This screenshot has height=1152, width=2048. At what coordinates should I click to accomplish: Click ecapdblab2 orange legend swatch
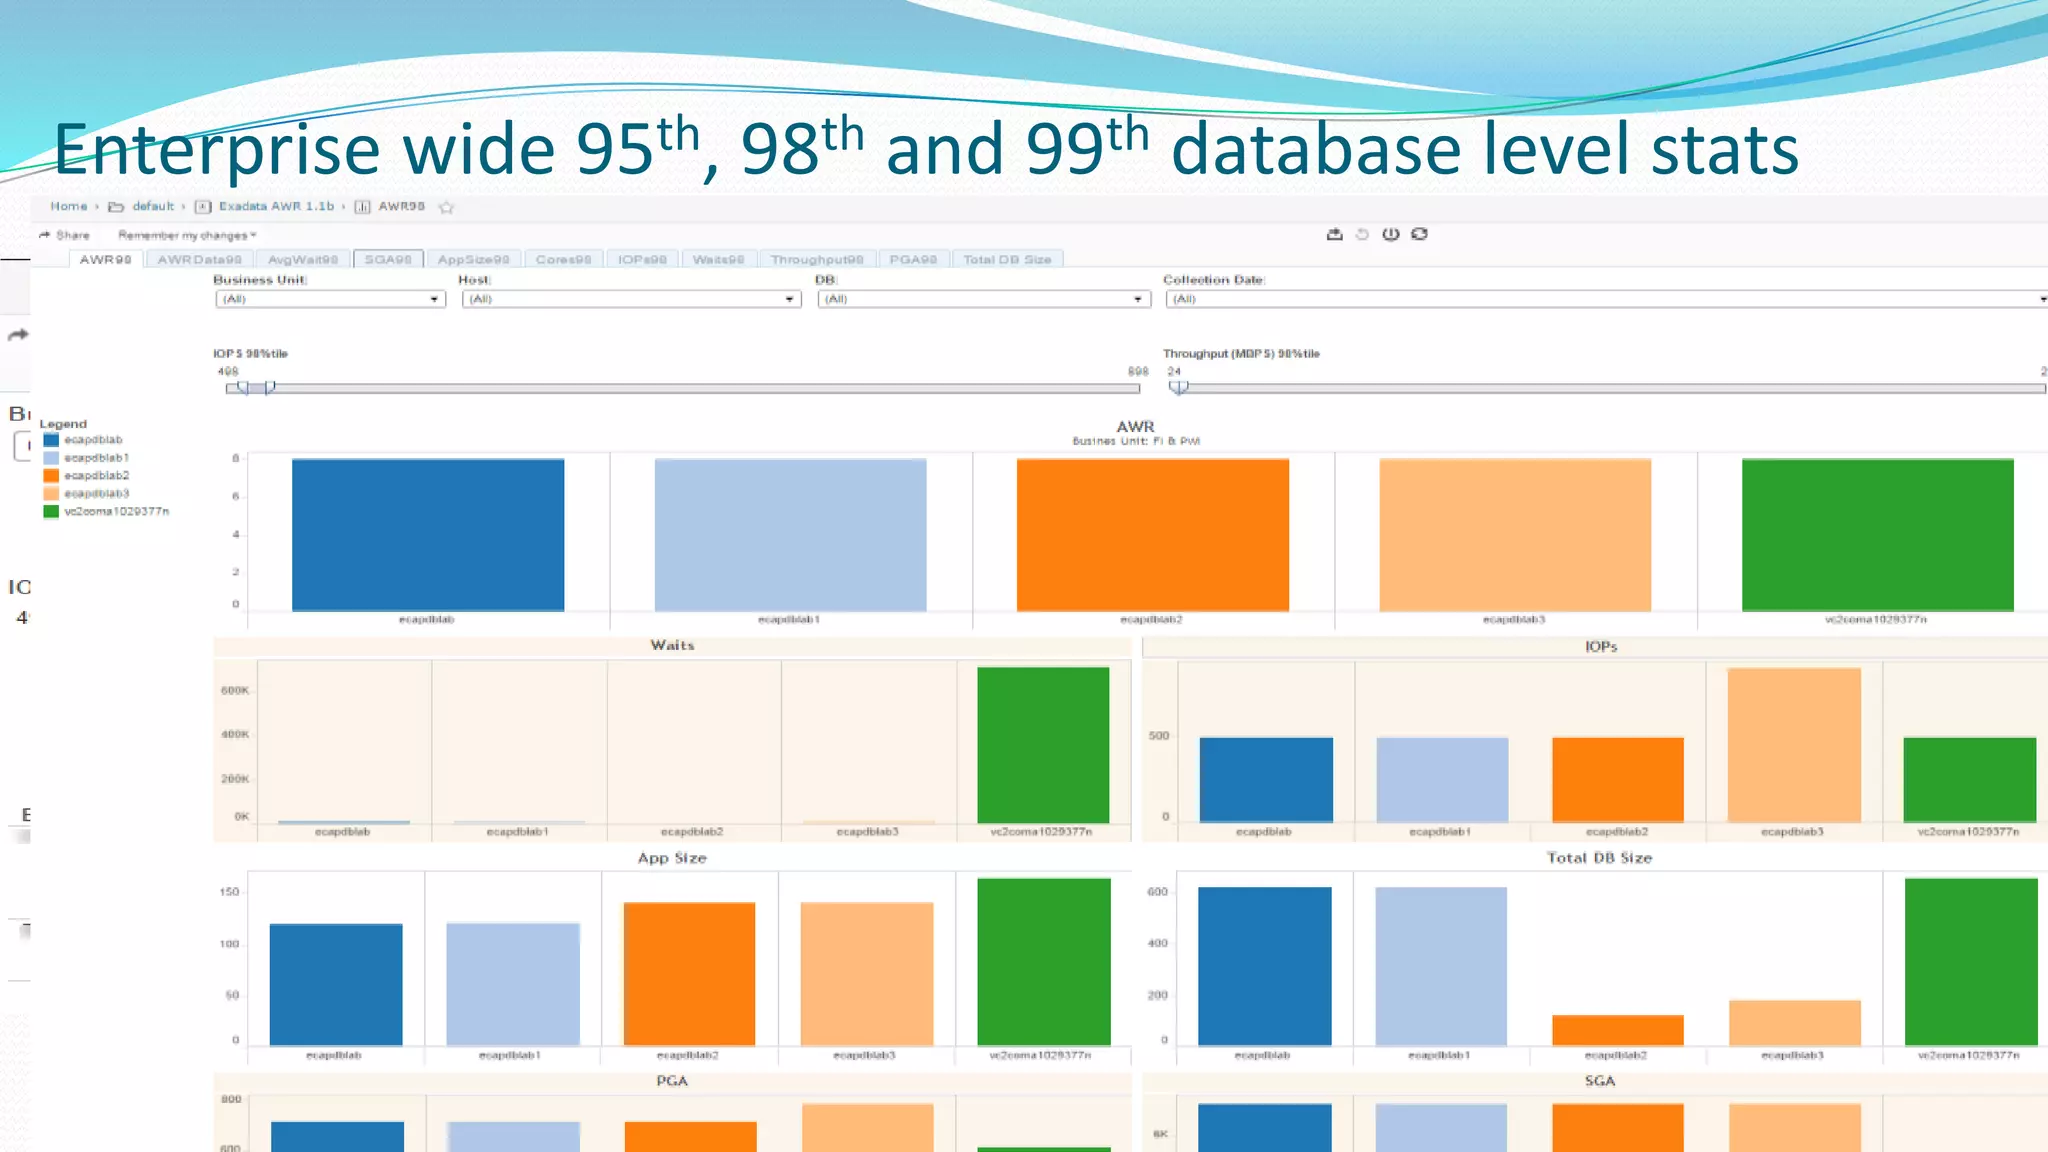coord(51,476)
